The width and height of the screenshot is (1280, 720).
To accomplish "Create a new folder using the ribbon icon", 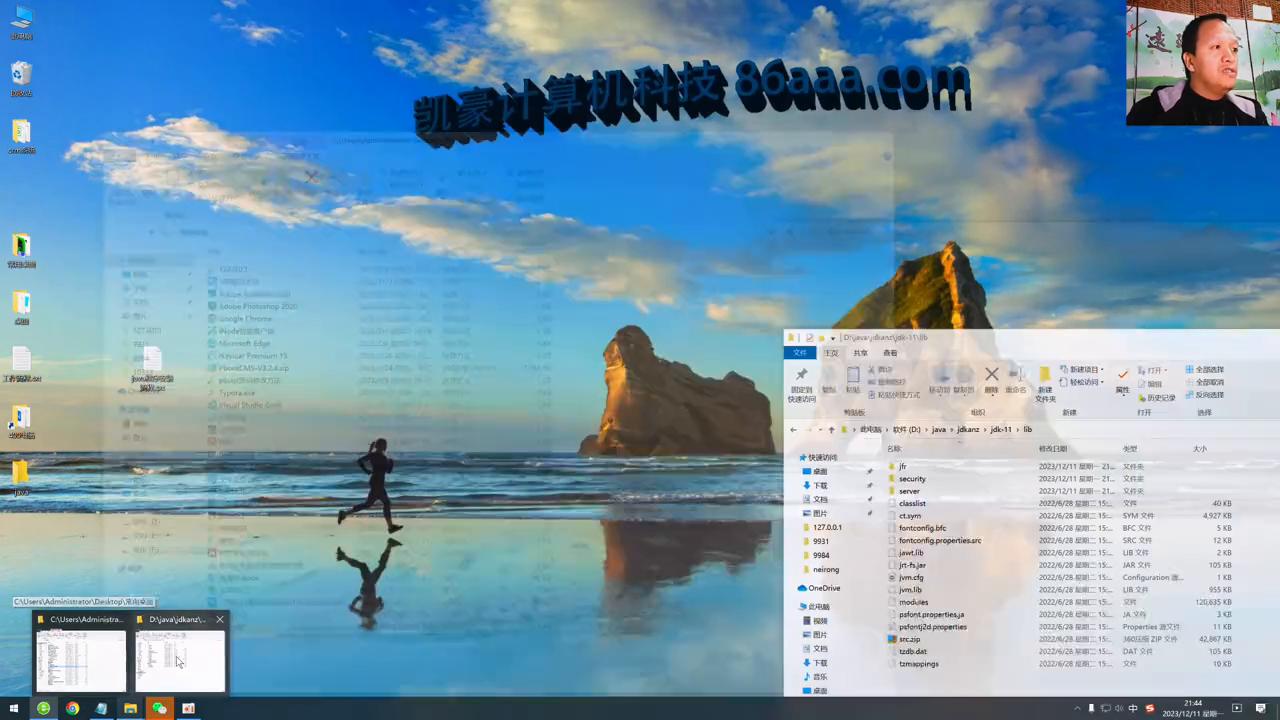I will pos(1046,382).
